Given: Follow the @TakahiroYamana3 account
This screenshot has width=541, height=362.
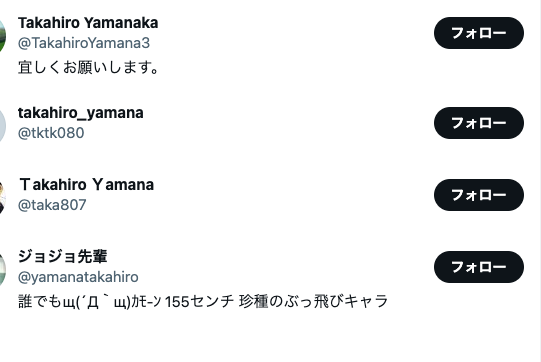Looking at the screenshot, I should point(479,33).
